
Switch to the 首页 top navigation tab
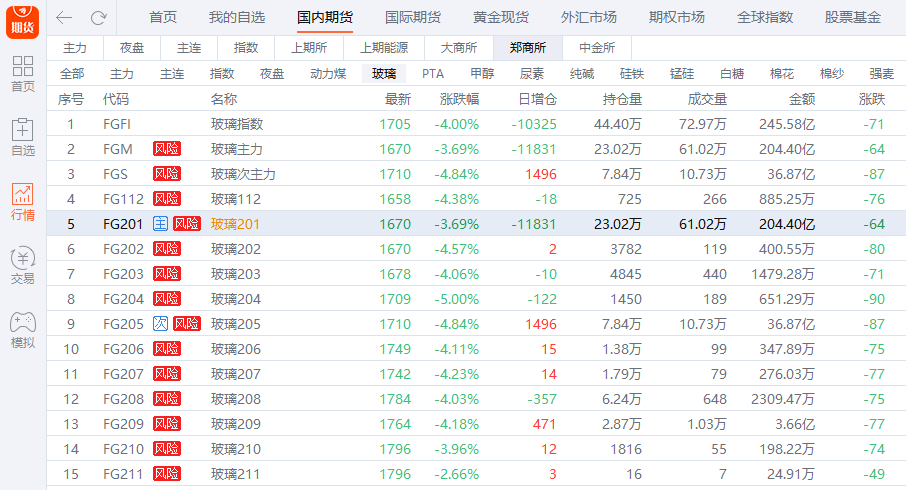[163, 17]
